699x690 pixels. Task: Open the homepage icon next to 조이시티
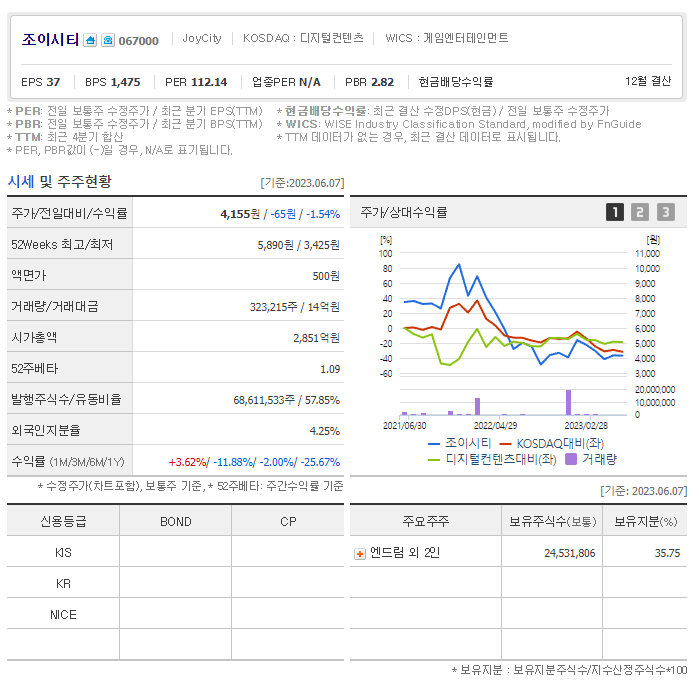[x=90, y=40]
